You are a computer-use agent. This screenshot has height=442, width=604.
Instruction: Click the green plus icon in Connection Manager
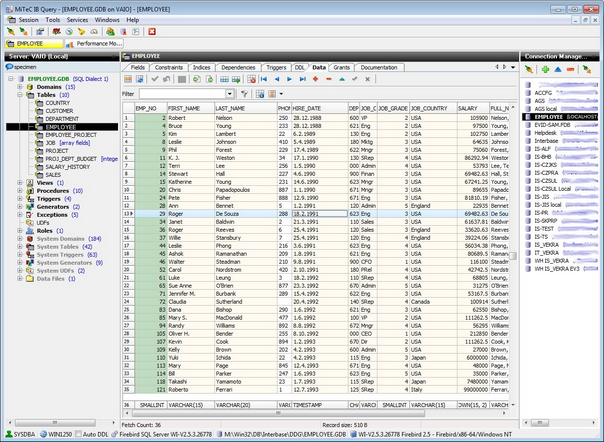tap(544, 69)
